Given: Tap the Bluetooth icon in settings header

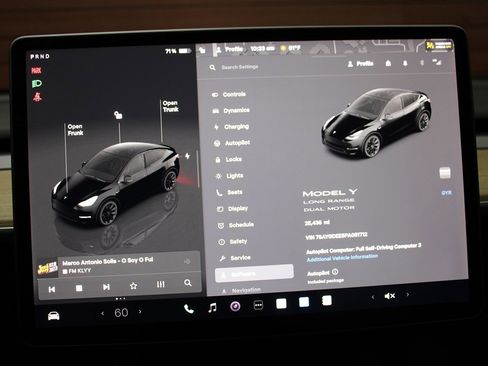Looking at the screenshot, I should [422, 63].
